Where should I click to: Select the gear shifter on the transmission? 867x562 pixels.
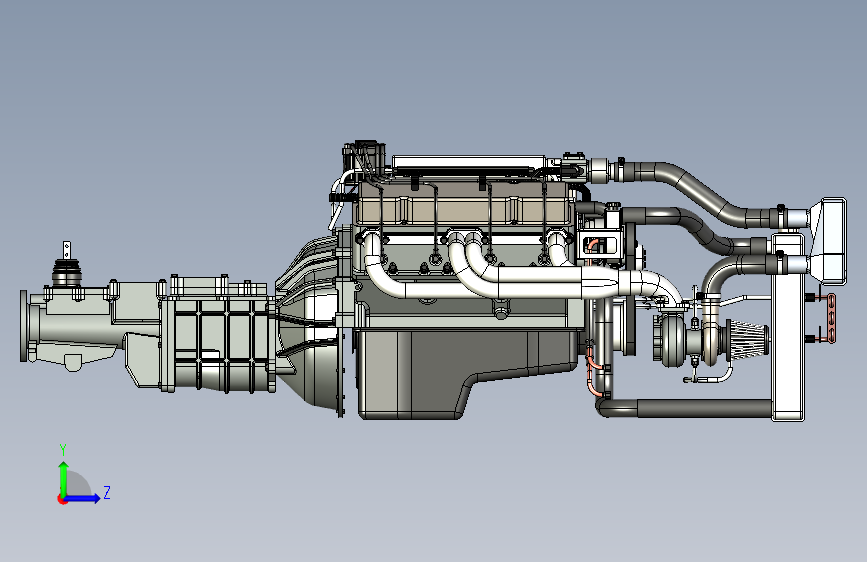pyautogui.click(x=67, y=264)
